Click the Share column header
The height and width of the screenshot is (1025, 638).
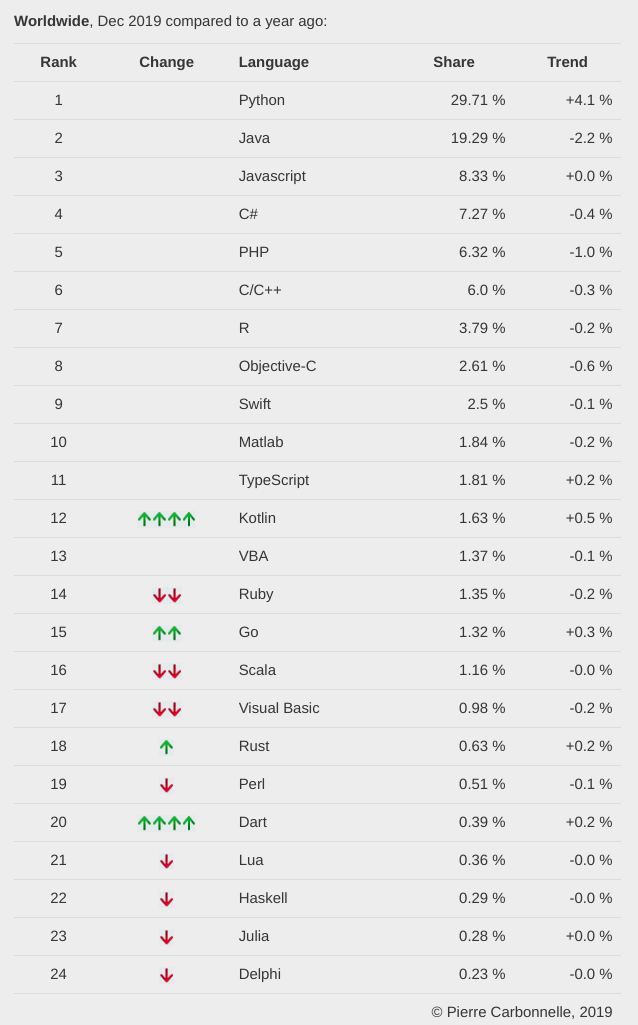click(x=453, y=62)
